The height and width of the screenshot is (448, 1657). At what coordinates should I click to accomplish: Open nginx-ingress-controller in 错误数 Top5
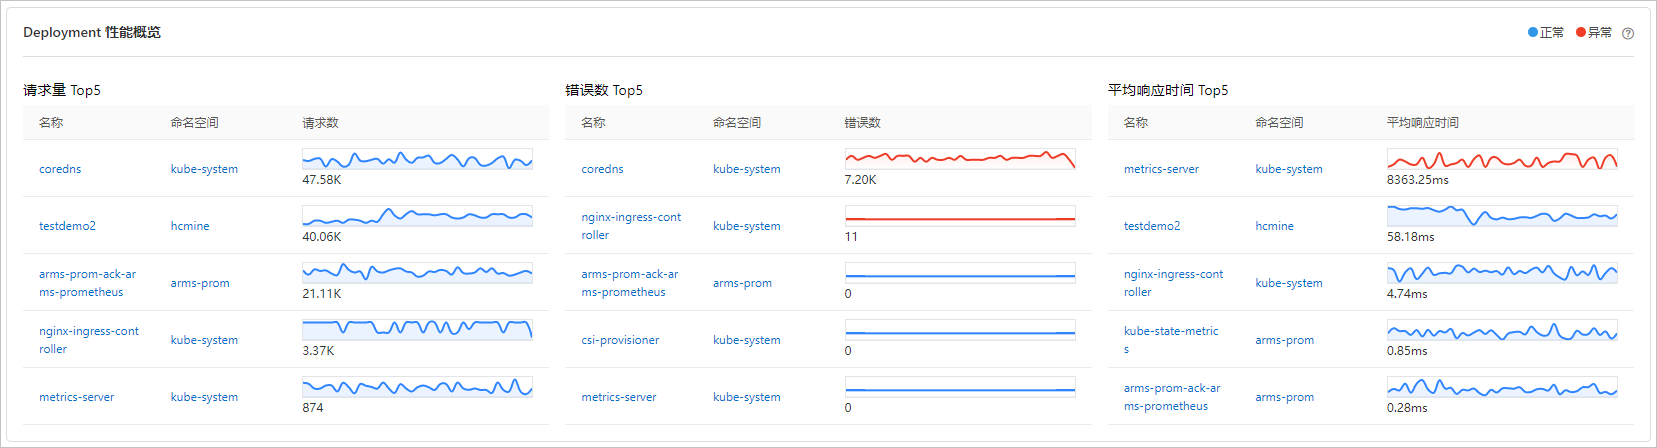(x=631, y=226)
